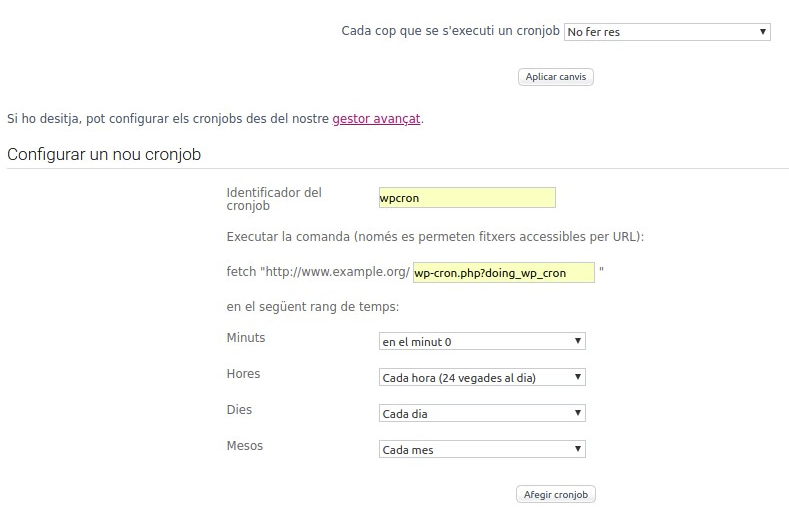The image size is (789, 509).
Task: Focus the Identificador del cronjob field
Action: 467,198
